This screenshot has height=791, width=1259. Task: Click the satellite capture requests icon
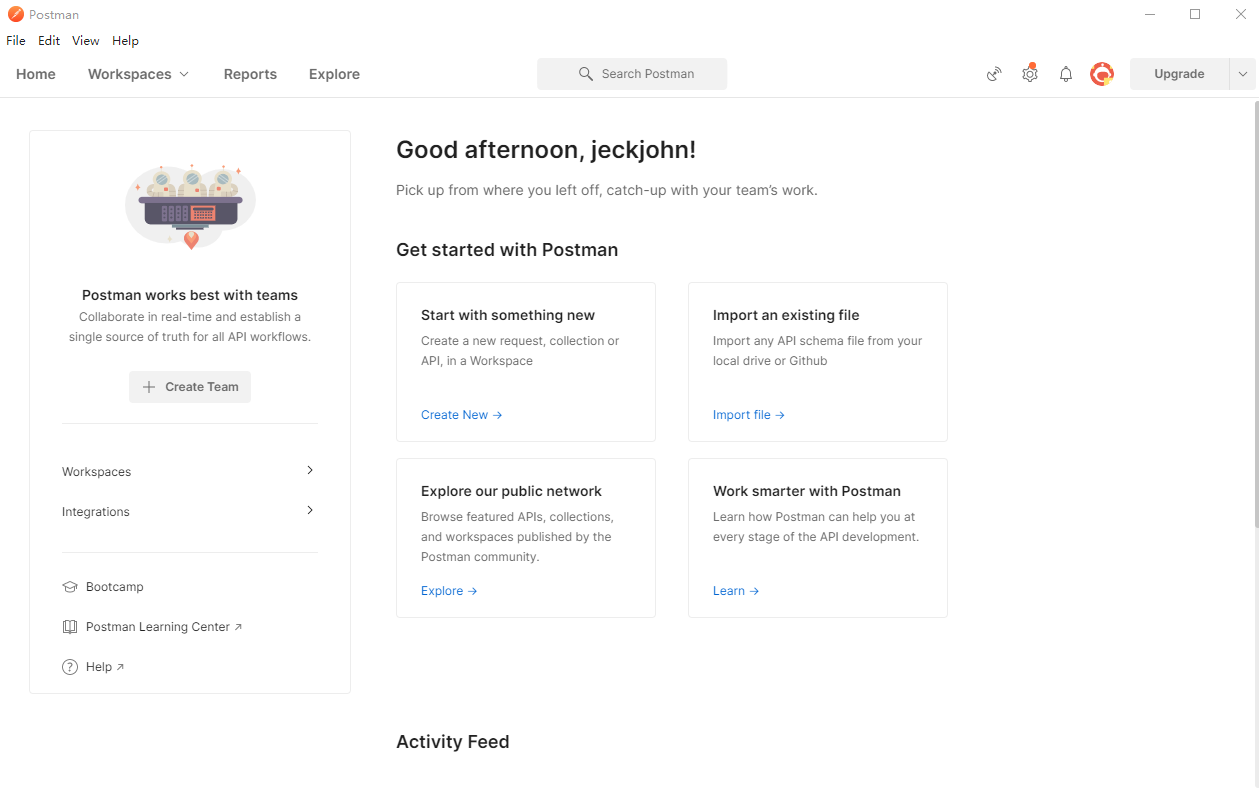pyautogui.click(x=994, y=74)
